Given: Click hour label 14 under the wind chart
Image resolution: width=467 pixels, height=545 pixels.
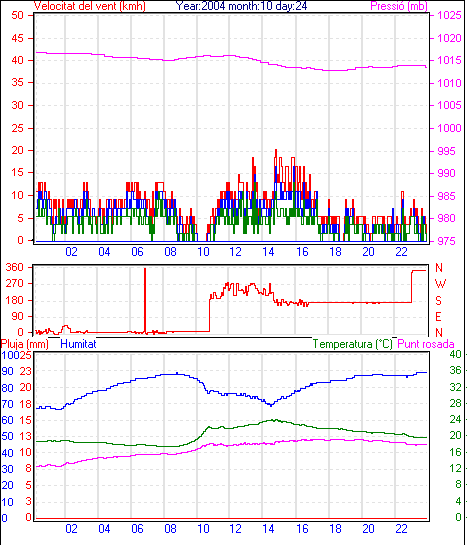Looking at the screenshot, I should [268, 251].
